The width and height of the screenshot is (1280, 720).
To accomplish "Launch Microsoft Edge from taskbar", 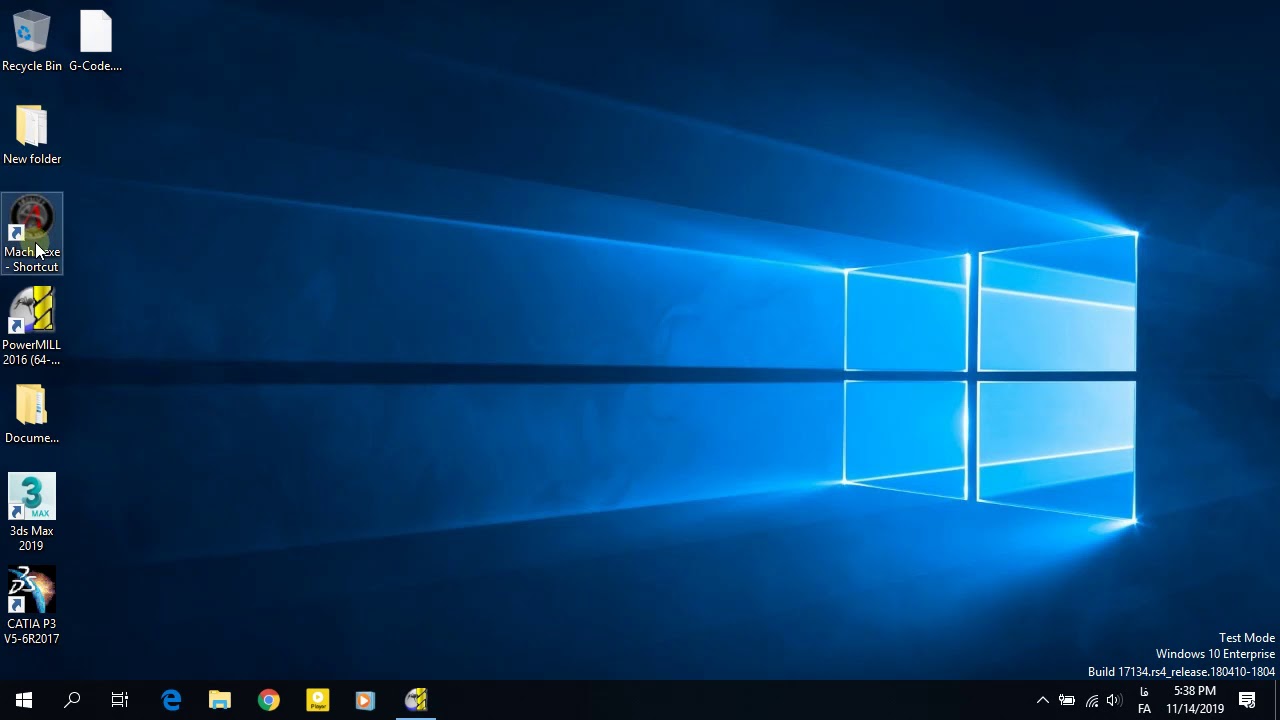I will (171, 700).
